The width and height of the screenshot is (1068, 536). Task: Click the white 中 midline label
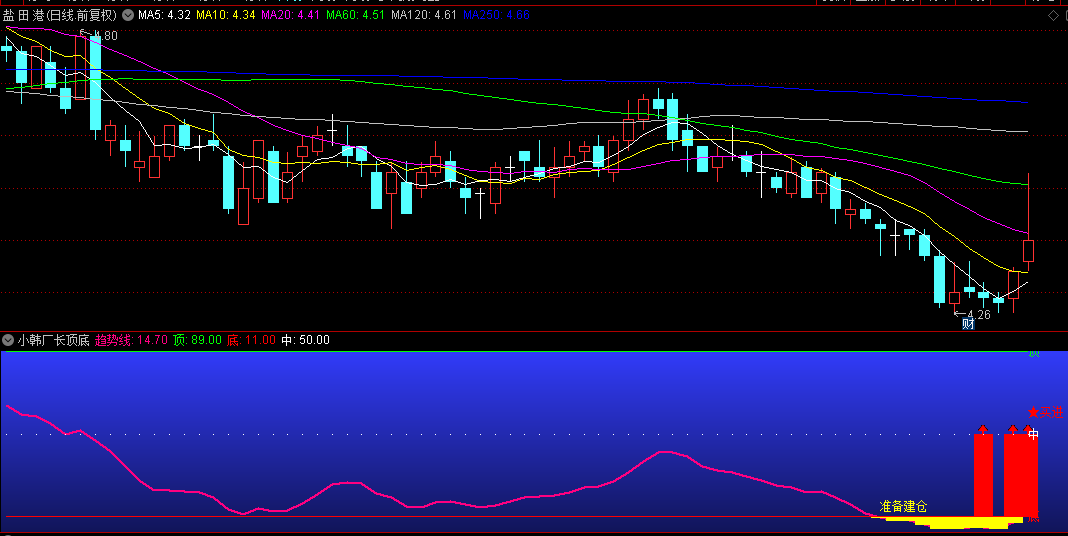coord(1034,434)
